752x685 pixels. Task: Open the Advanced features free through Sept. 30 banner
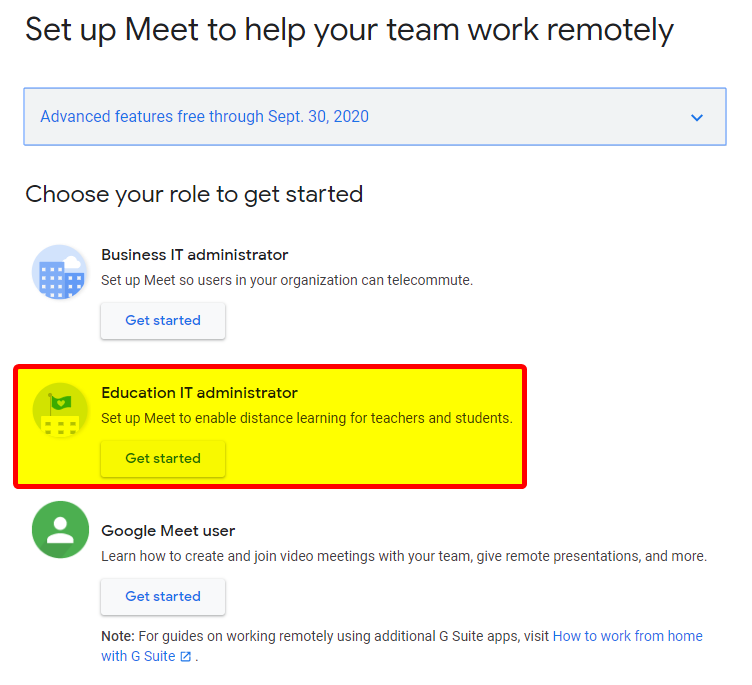[375, 117]
